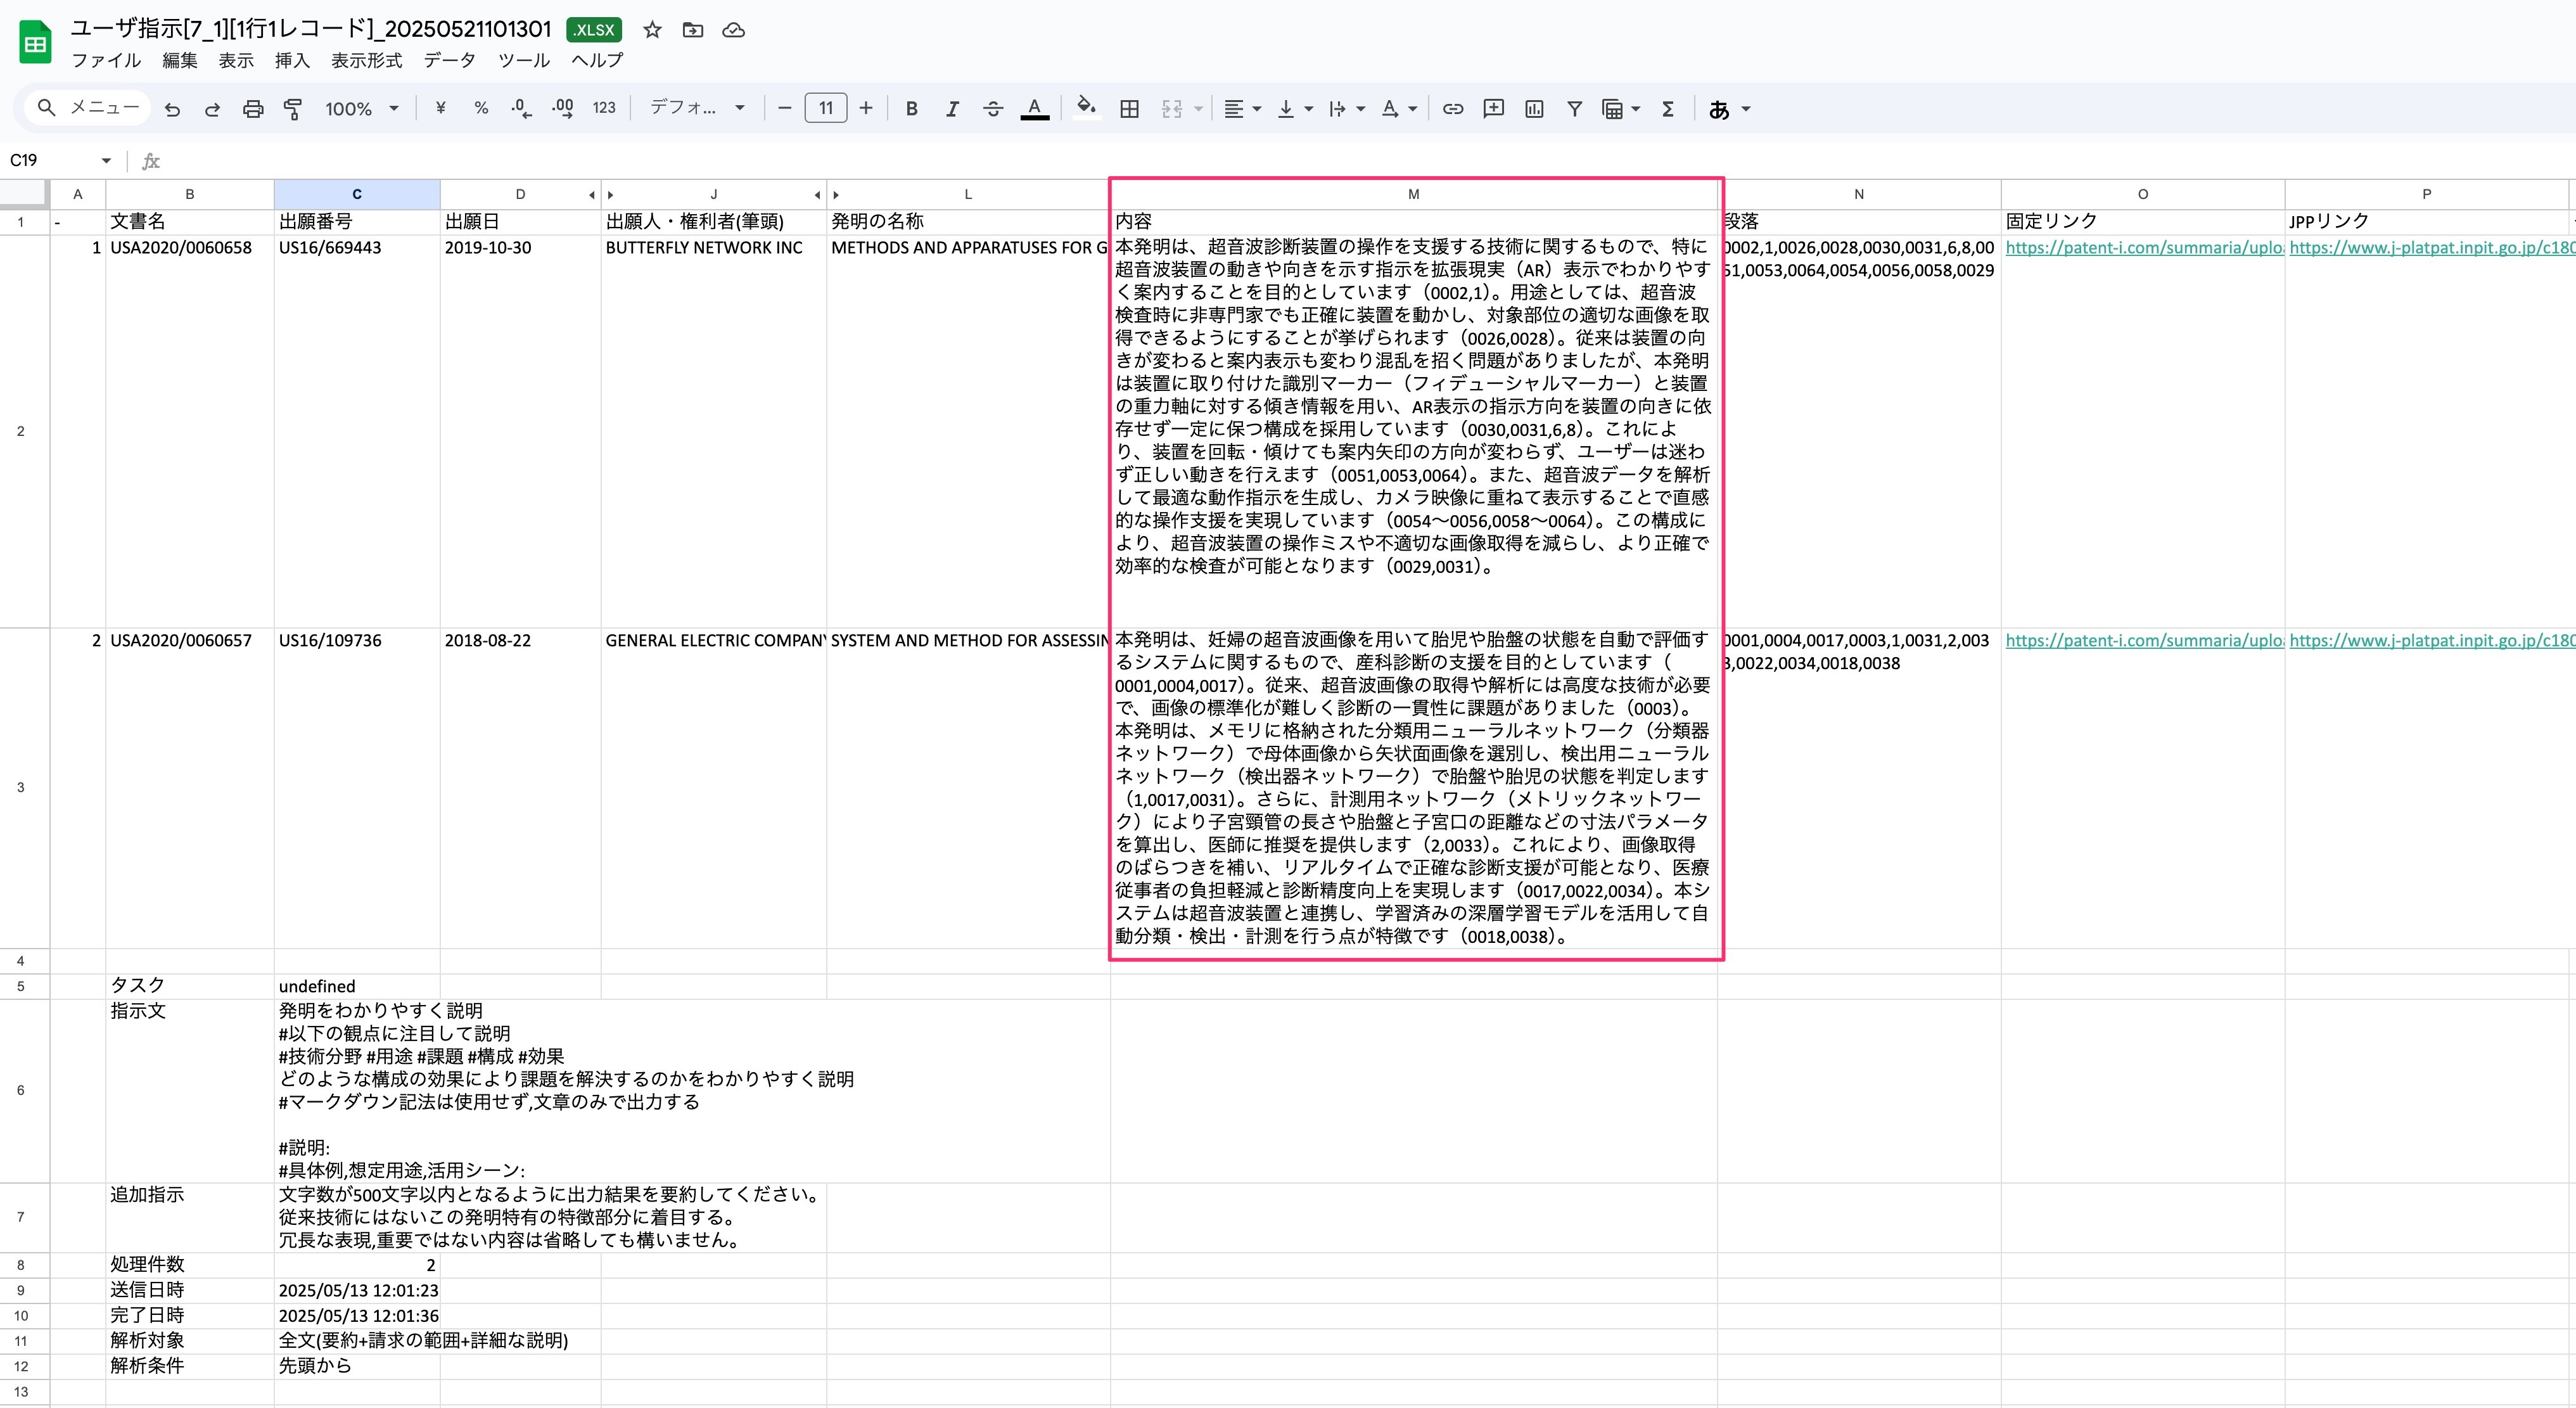This screenshot has width=2576, height=1408.
Task: Create a filter
Action: coord(1573,108)
